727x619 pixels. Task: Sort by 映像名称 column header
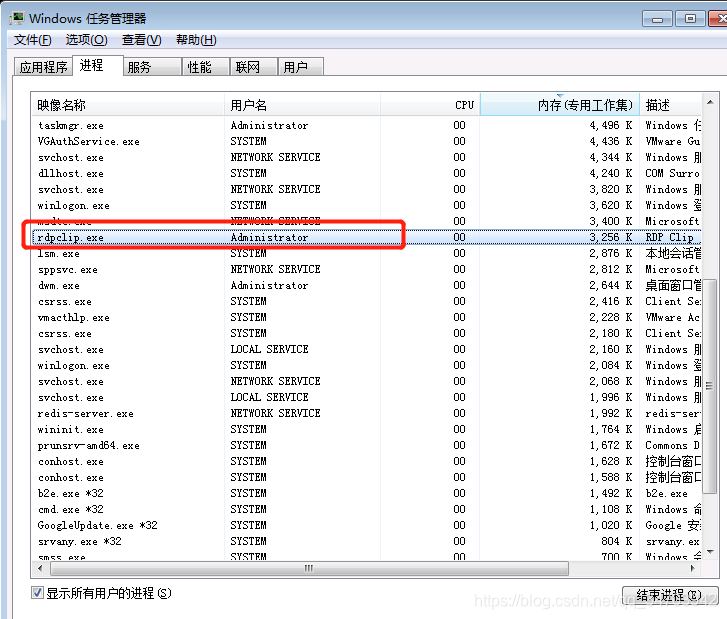click(x=128, y=105)
